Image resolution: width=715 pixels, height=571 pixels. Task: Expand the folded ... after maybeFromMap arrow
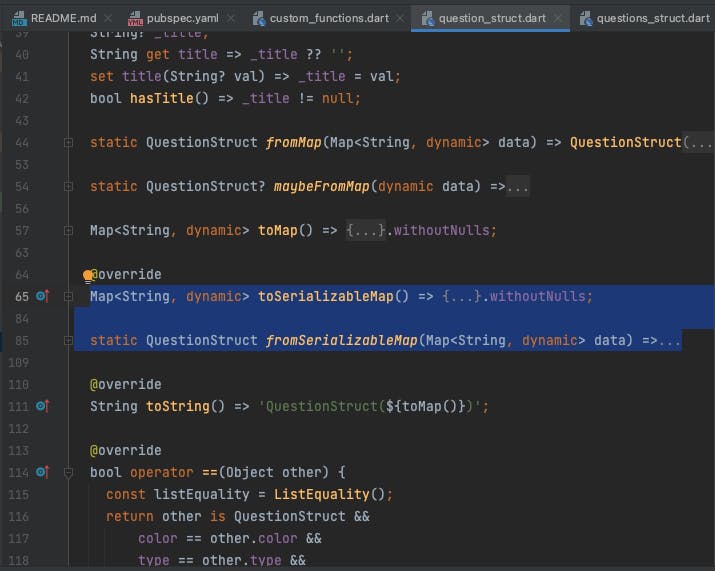(x=518, y=187)
